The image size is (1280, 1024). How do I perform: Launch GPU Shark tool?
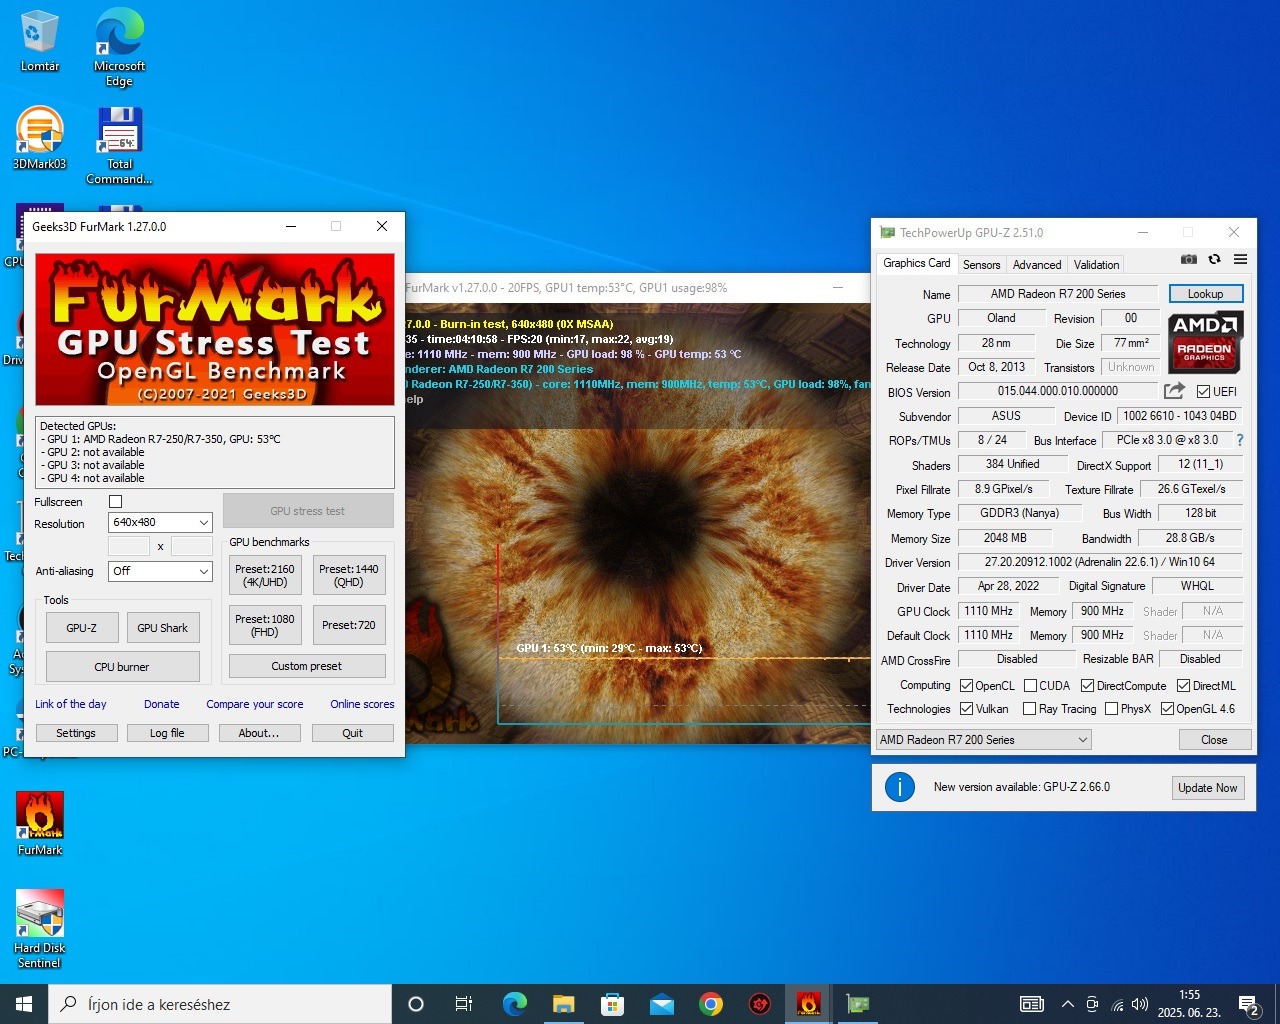coord(162,628)
